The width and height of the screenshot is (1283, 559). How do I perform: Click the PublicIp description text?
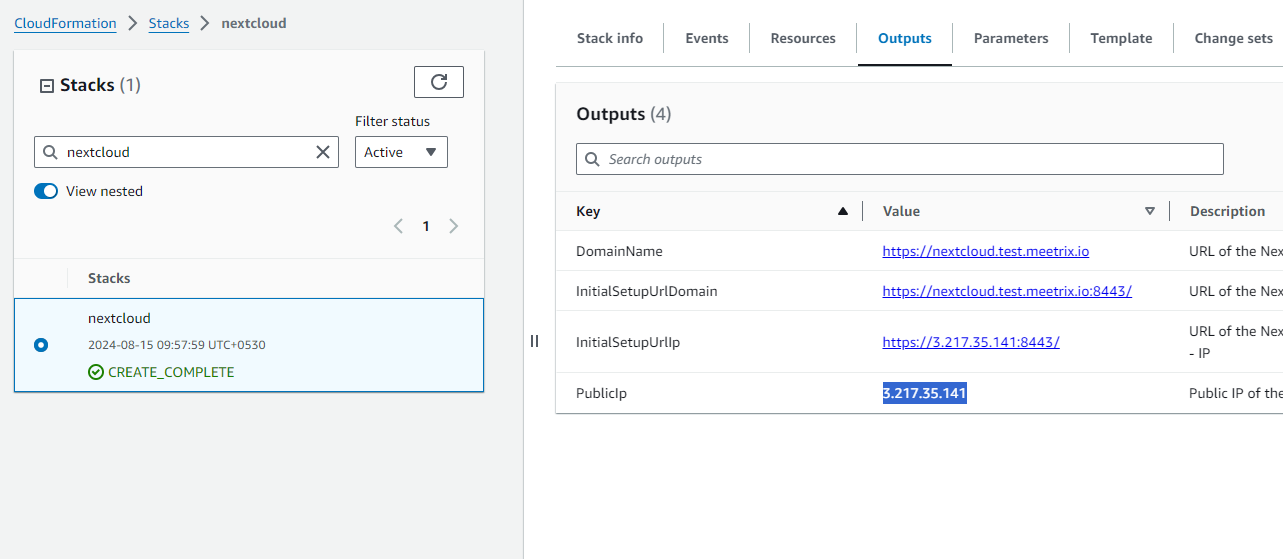[x=1236, y=393]
